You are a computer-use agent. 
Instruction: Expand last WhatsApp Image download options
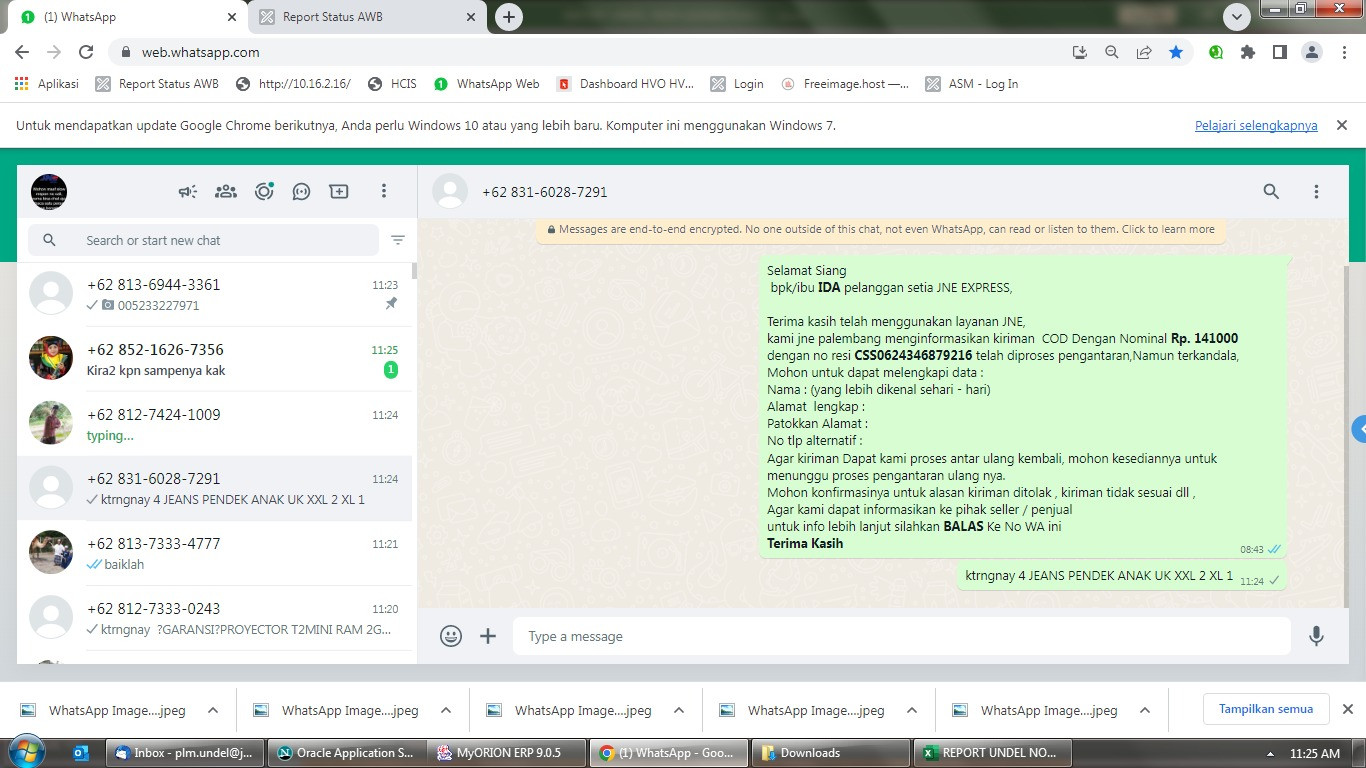(x=1145, y=710)
